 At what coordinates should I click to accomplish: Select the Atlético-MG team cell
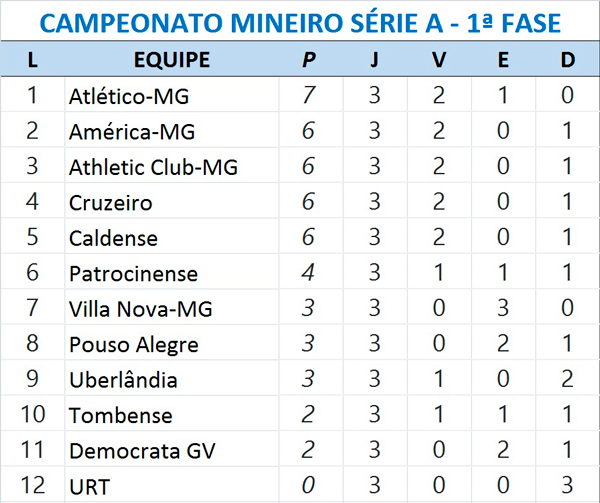pos(129,97)
